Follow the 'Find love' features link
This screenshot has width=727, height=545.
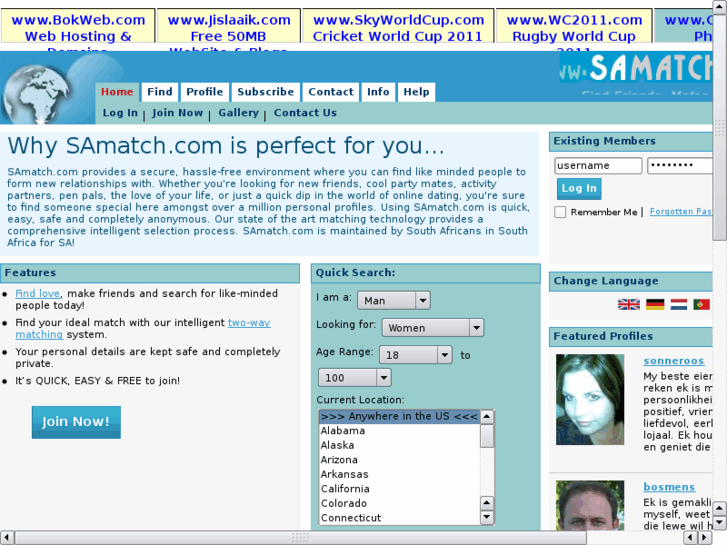click(x=38, y=294)
